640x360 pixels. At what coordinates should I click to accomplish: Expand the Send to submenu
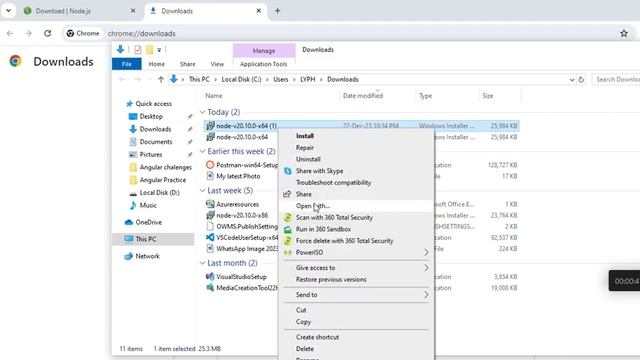(x=356, y=295)
